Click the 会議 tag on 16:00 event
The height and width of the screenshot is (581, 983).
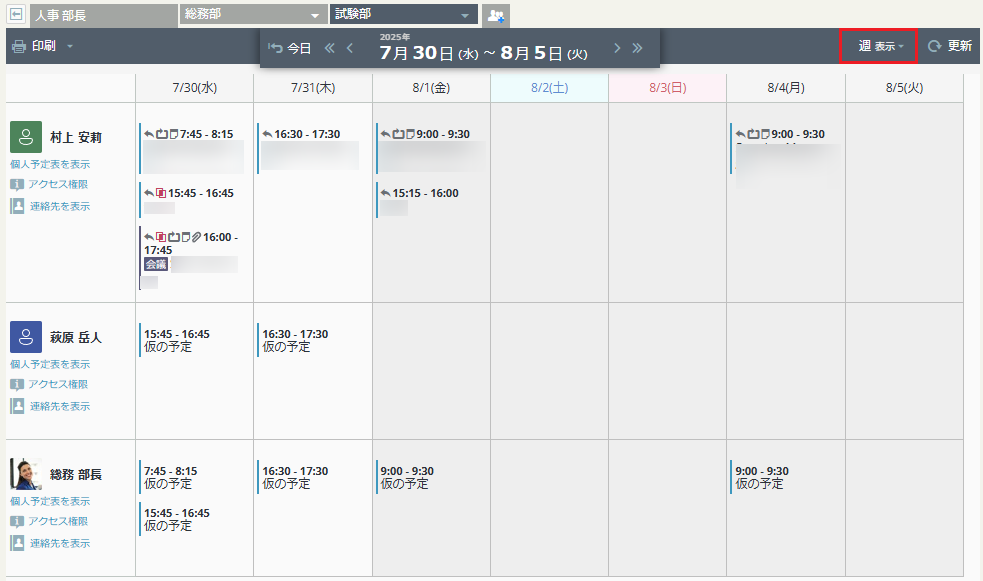[156, 264]
